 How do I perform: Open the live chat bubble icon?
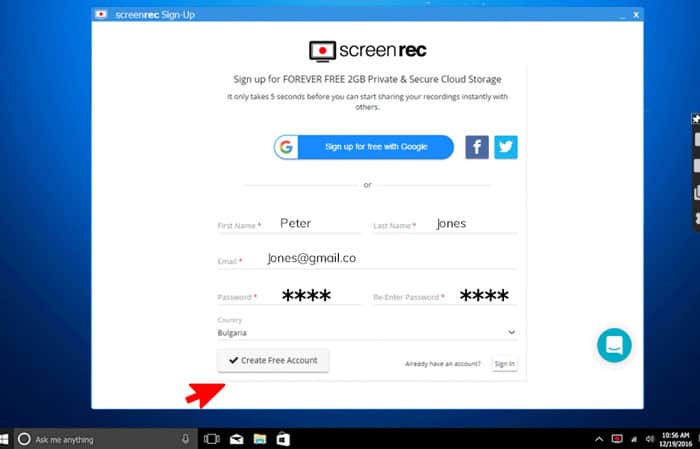[x=614, y=345]
